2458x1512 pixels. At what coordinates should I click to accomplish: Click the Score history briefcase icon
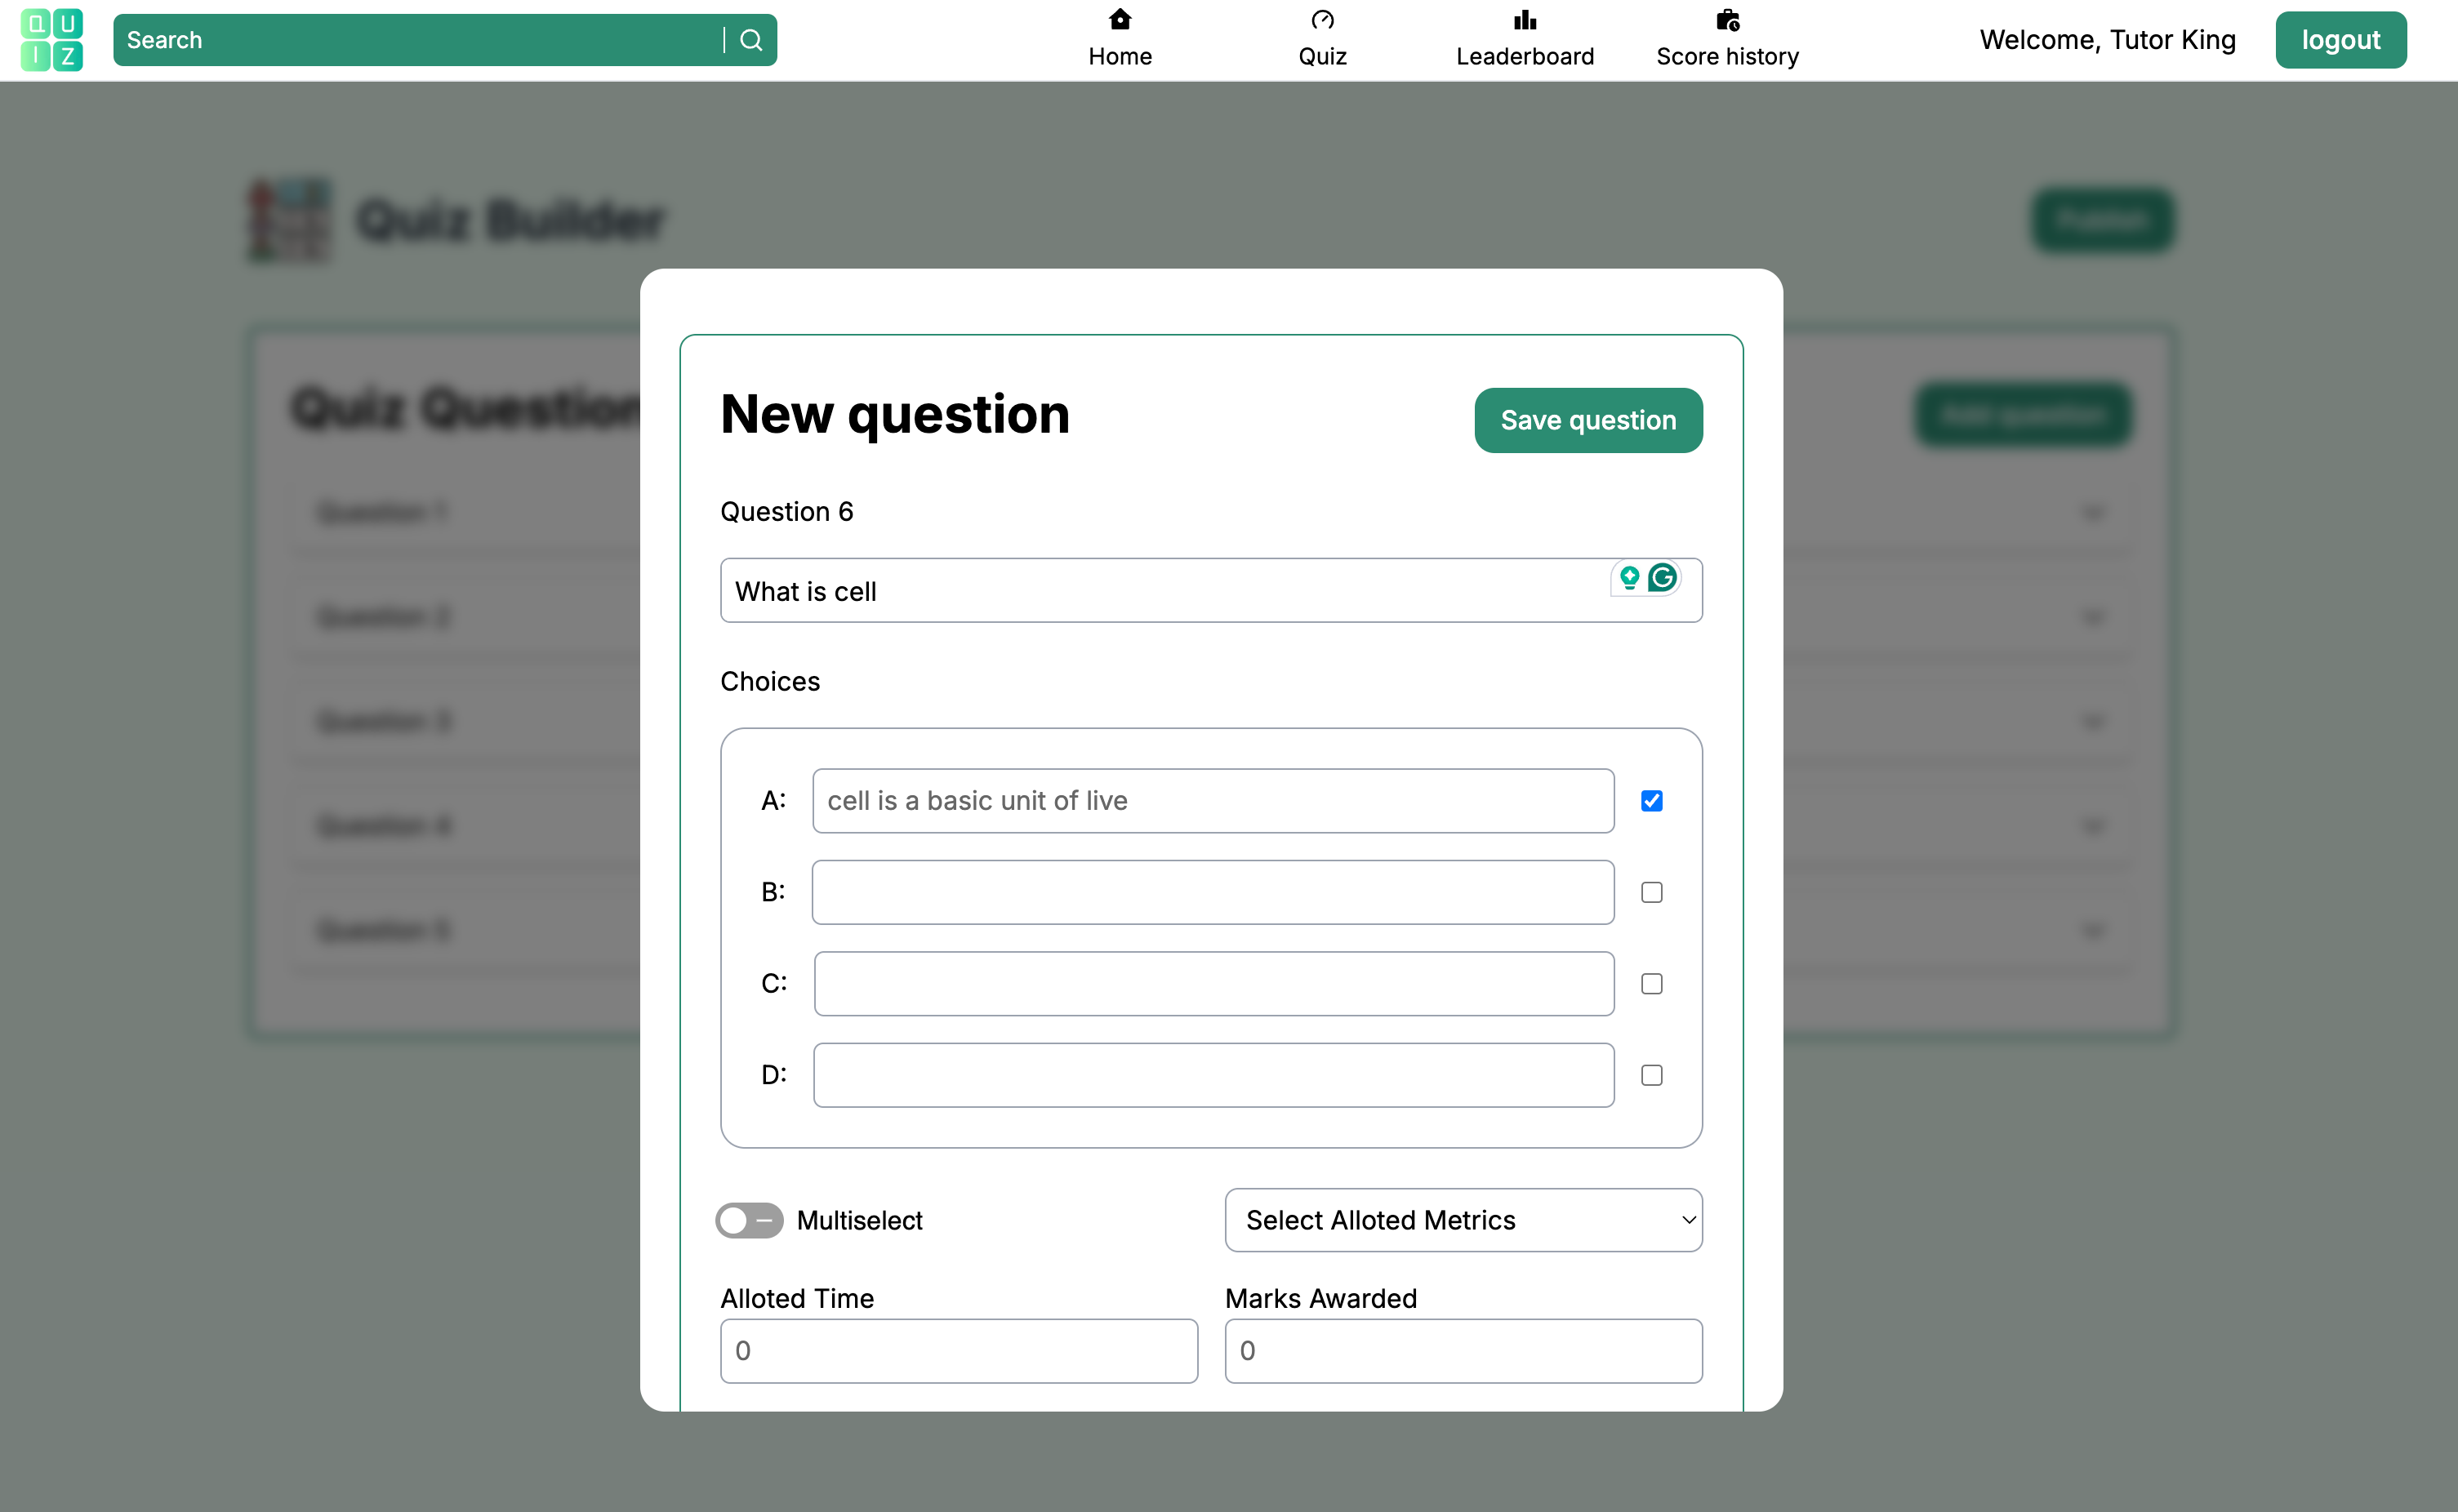click(1727, 20)
